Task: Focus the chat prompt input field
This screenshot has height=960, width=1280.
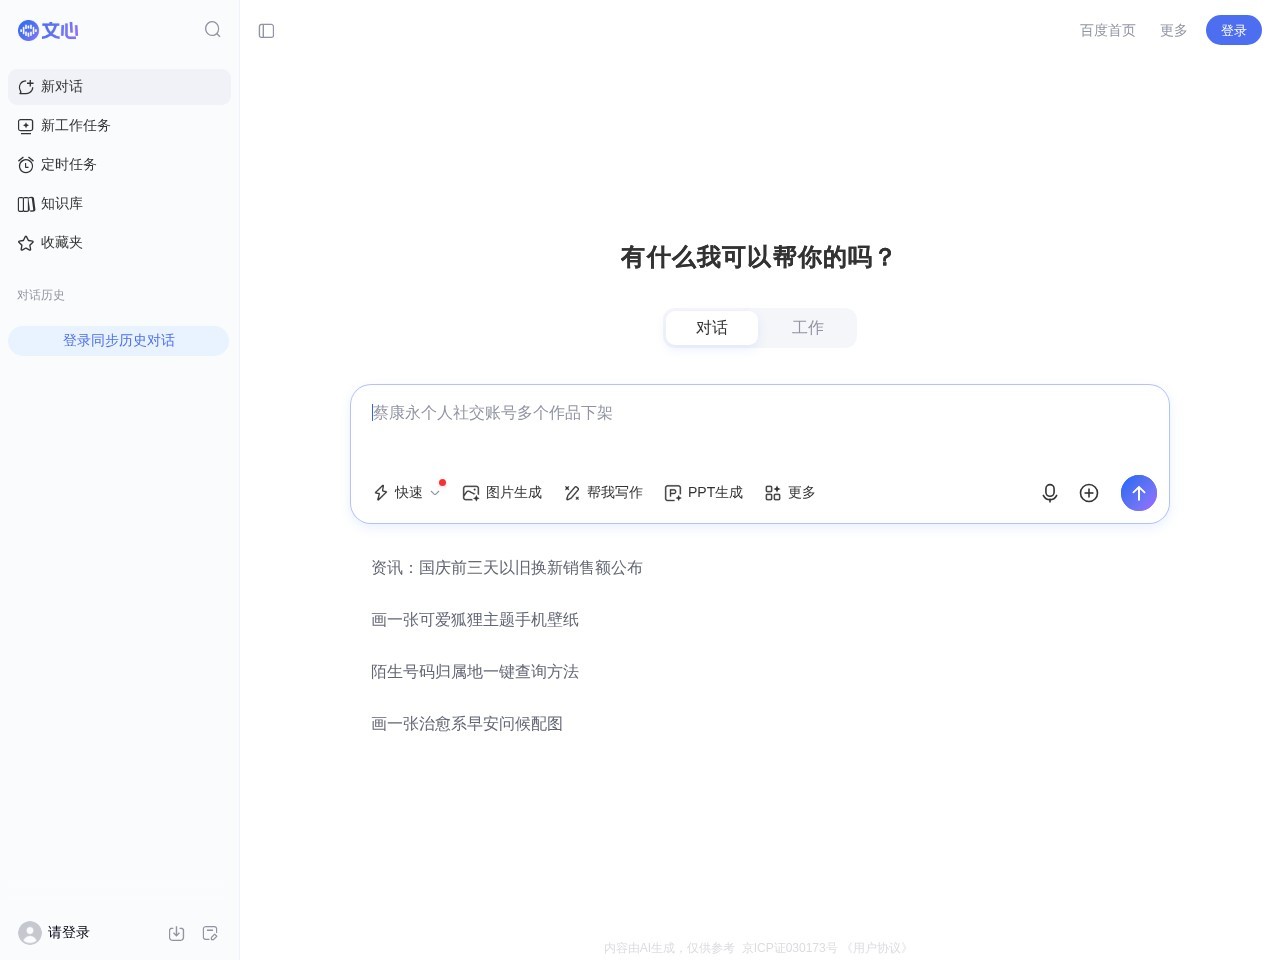Action: pyautogui.click(x=760, y=413)
